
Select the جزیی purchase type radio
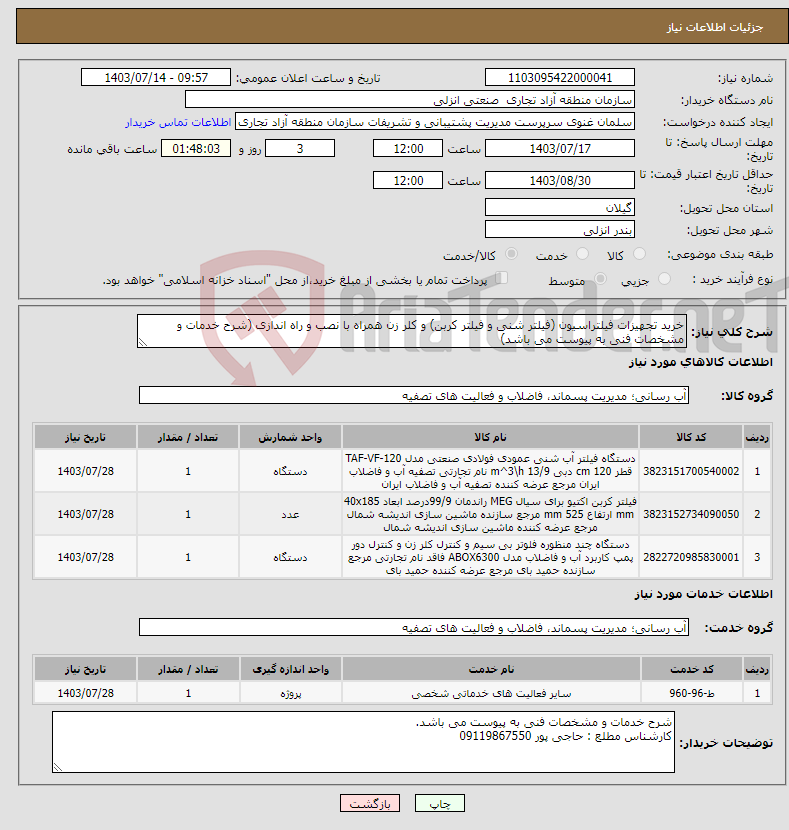[664, 278]
